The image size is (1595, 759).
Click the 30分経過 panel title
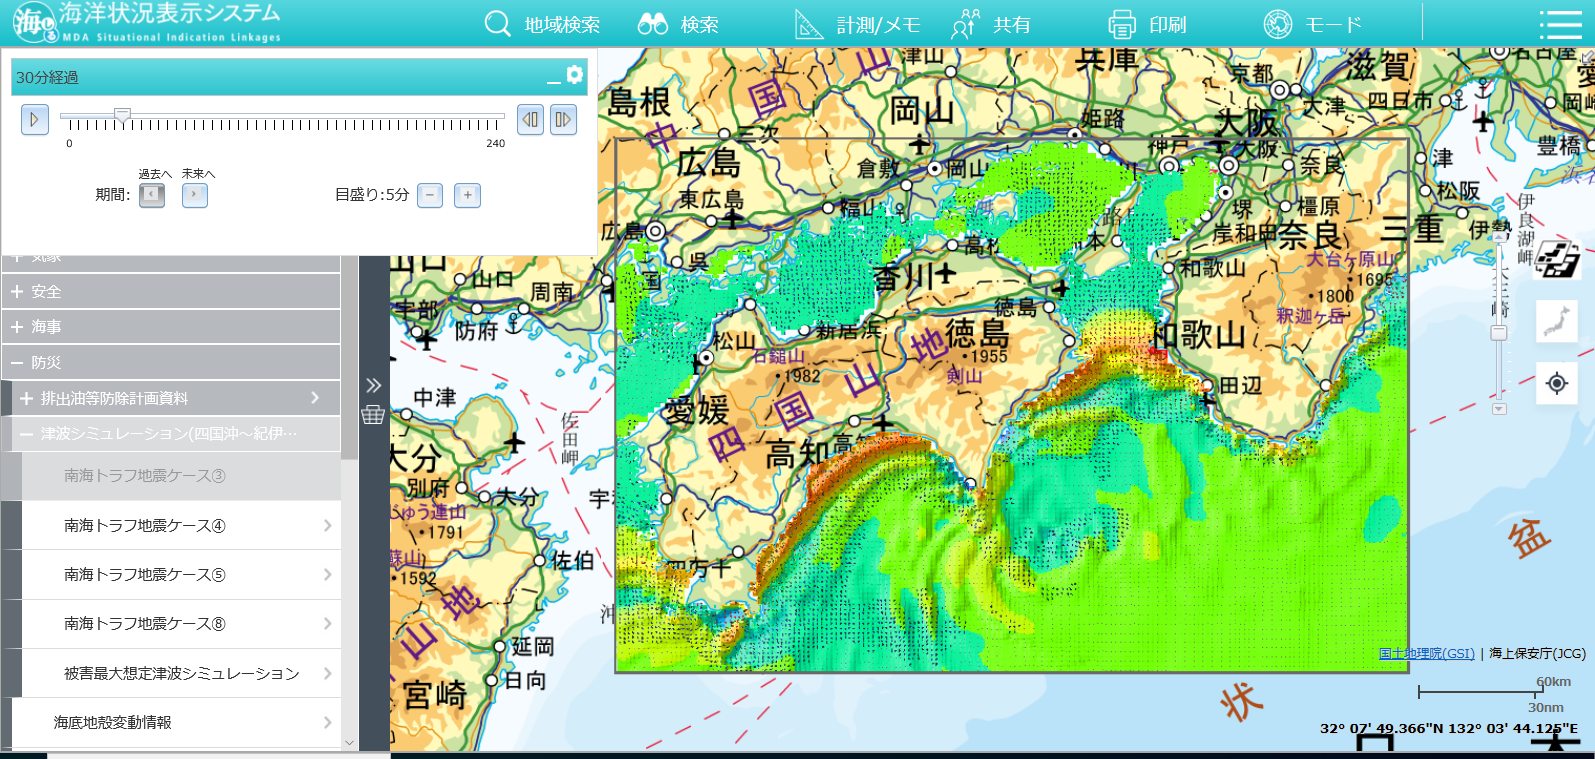pyautogui.click(x=47, y=77)
